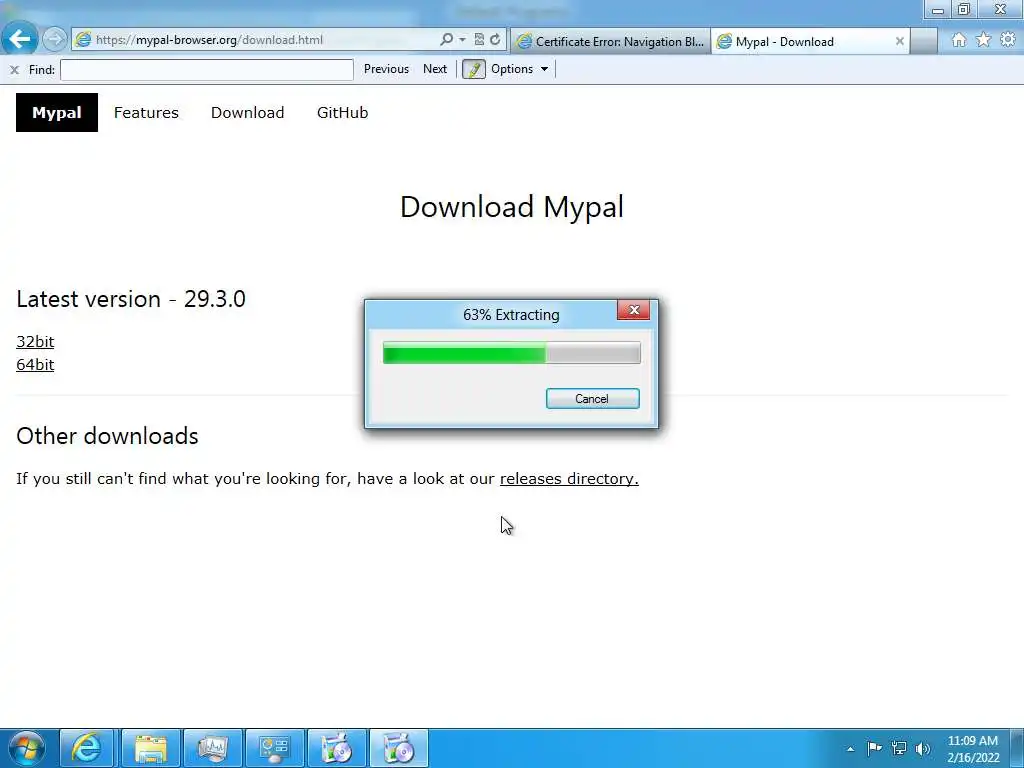Cancel the extraction
Image resolution: width=1024 pixels, height=768 pixels.
coord(592,398)
